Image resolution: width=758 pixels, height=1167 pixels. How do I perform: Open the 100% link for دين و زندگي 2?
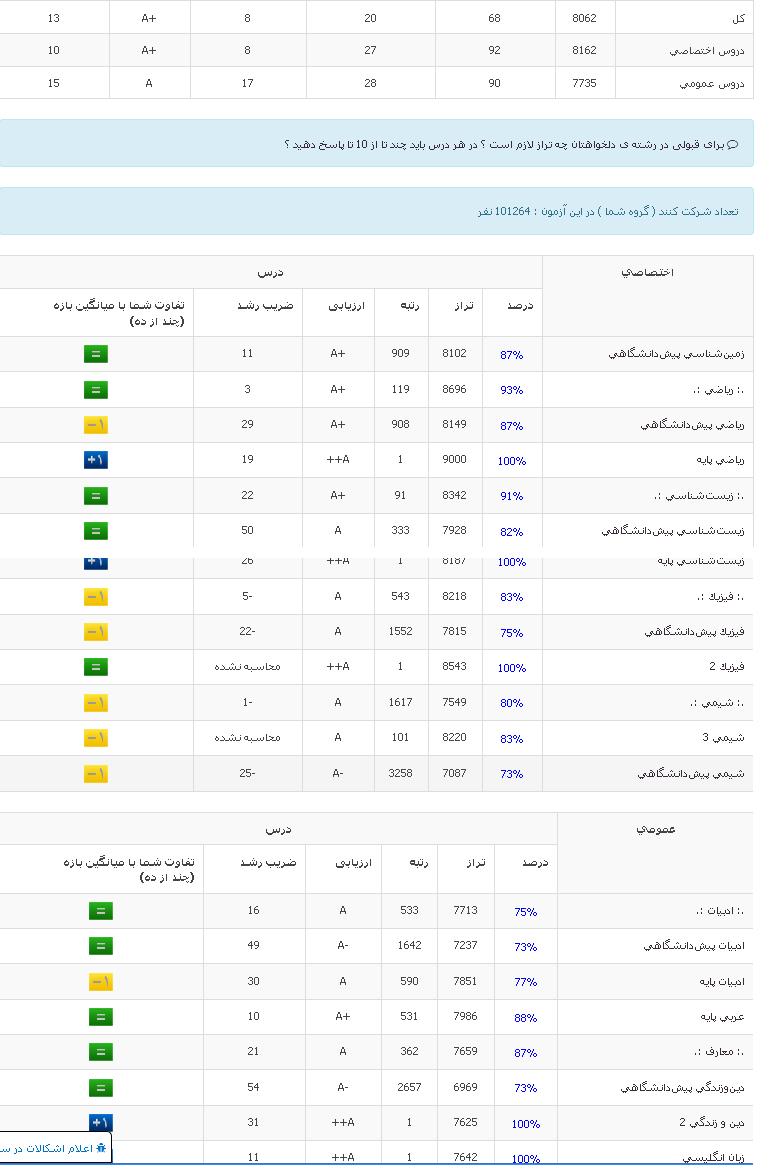click(x=526, y=1124)
